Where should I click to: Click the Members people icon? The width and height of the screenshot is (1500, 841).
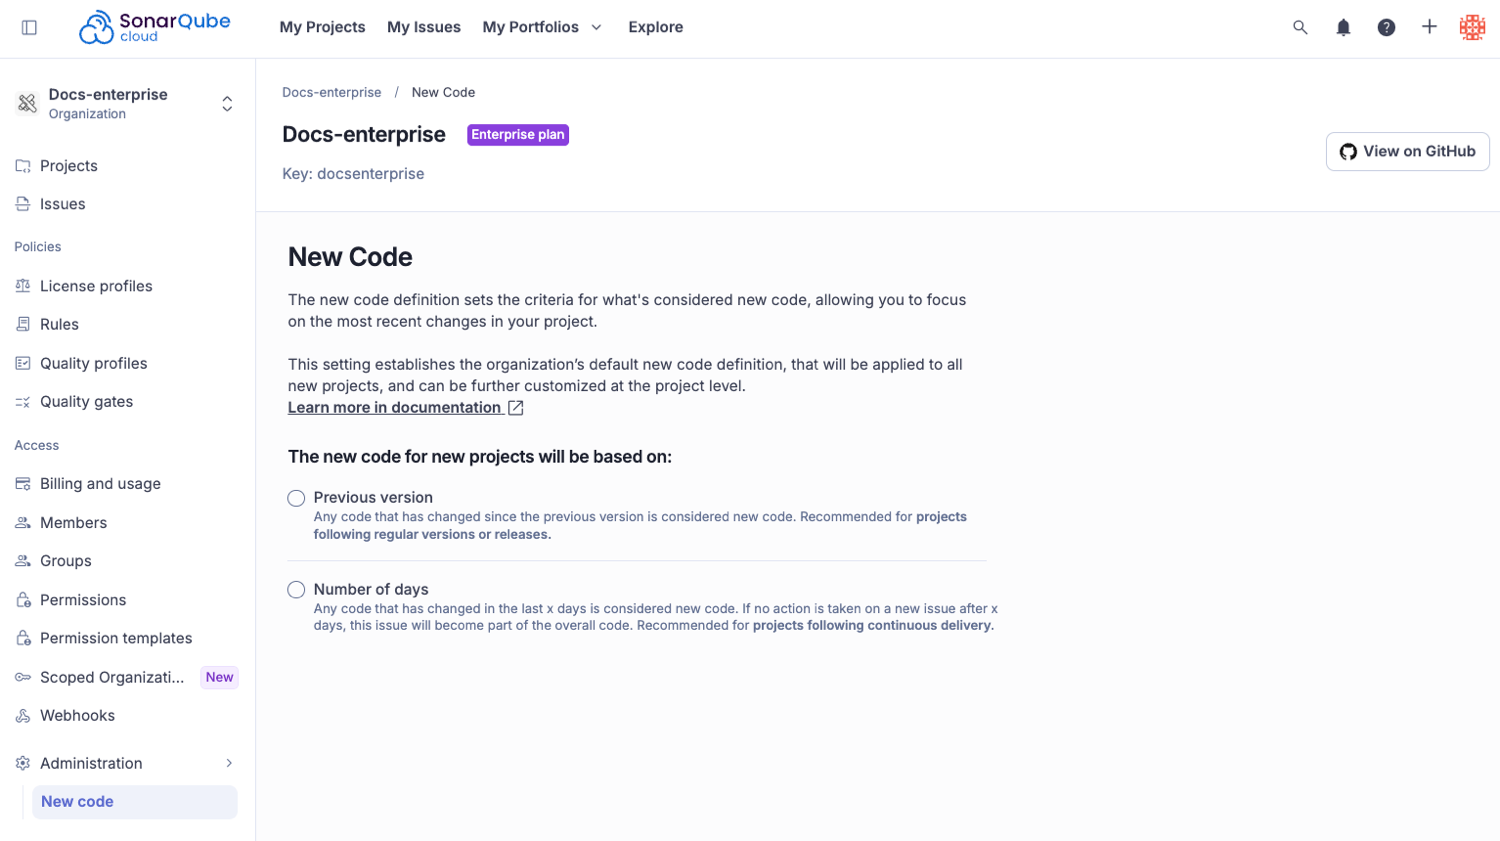pos(23,523)
